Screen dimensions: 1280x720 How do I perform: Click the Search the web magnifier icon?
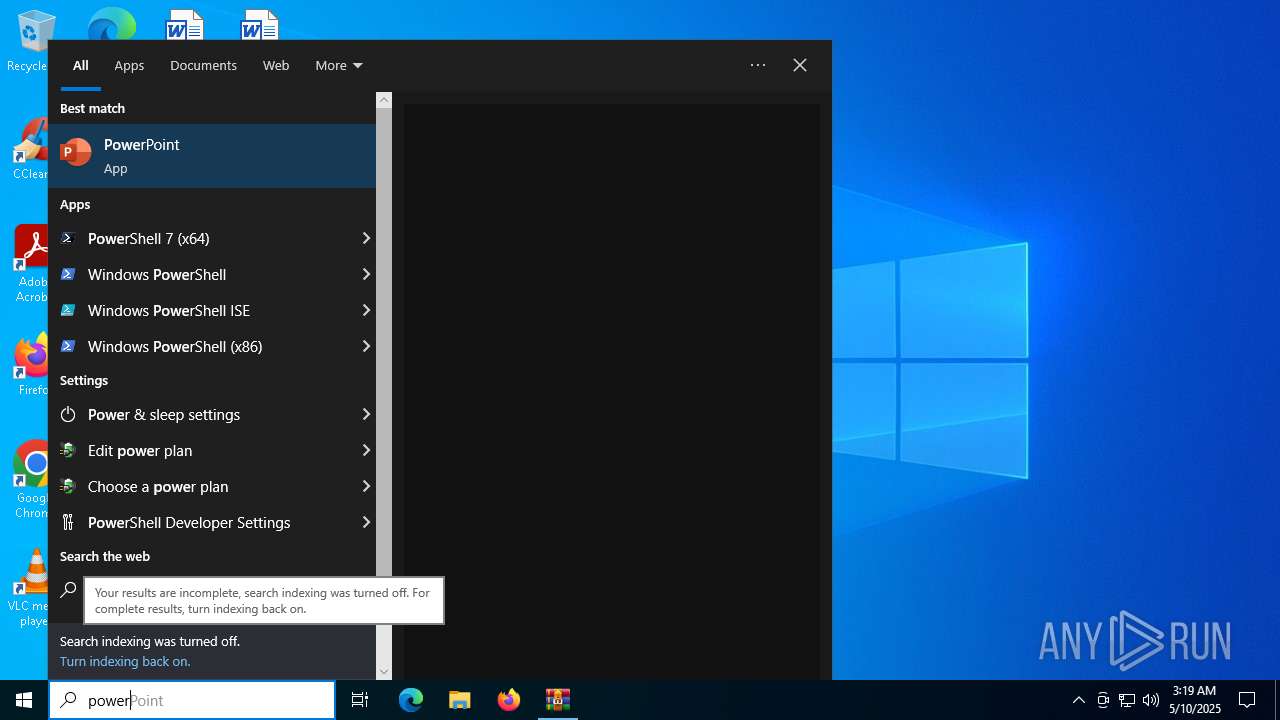tap(68, 590)
